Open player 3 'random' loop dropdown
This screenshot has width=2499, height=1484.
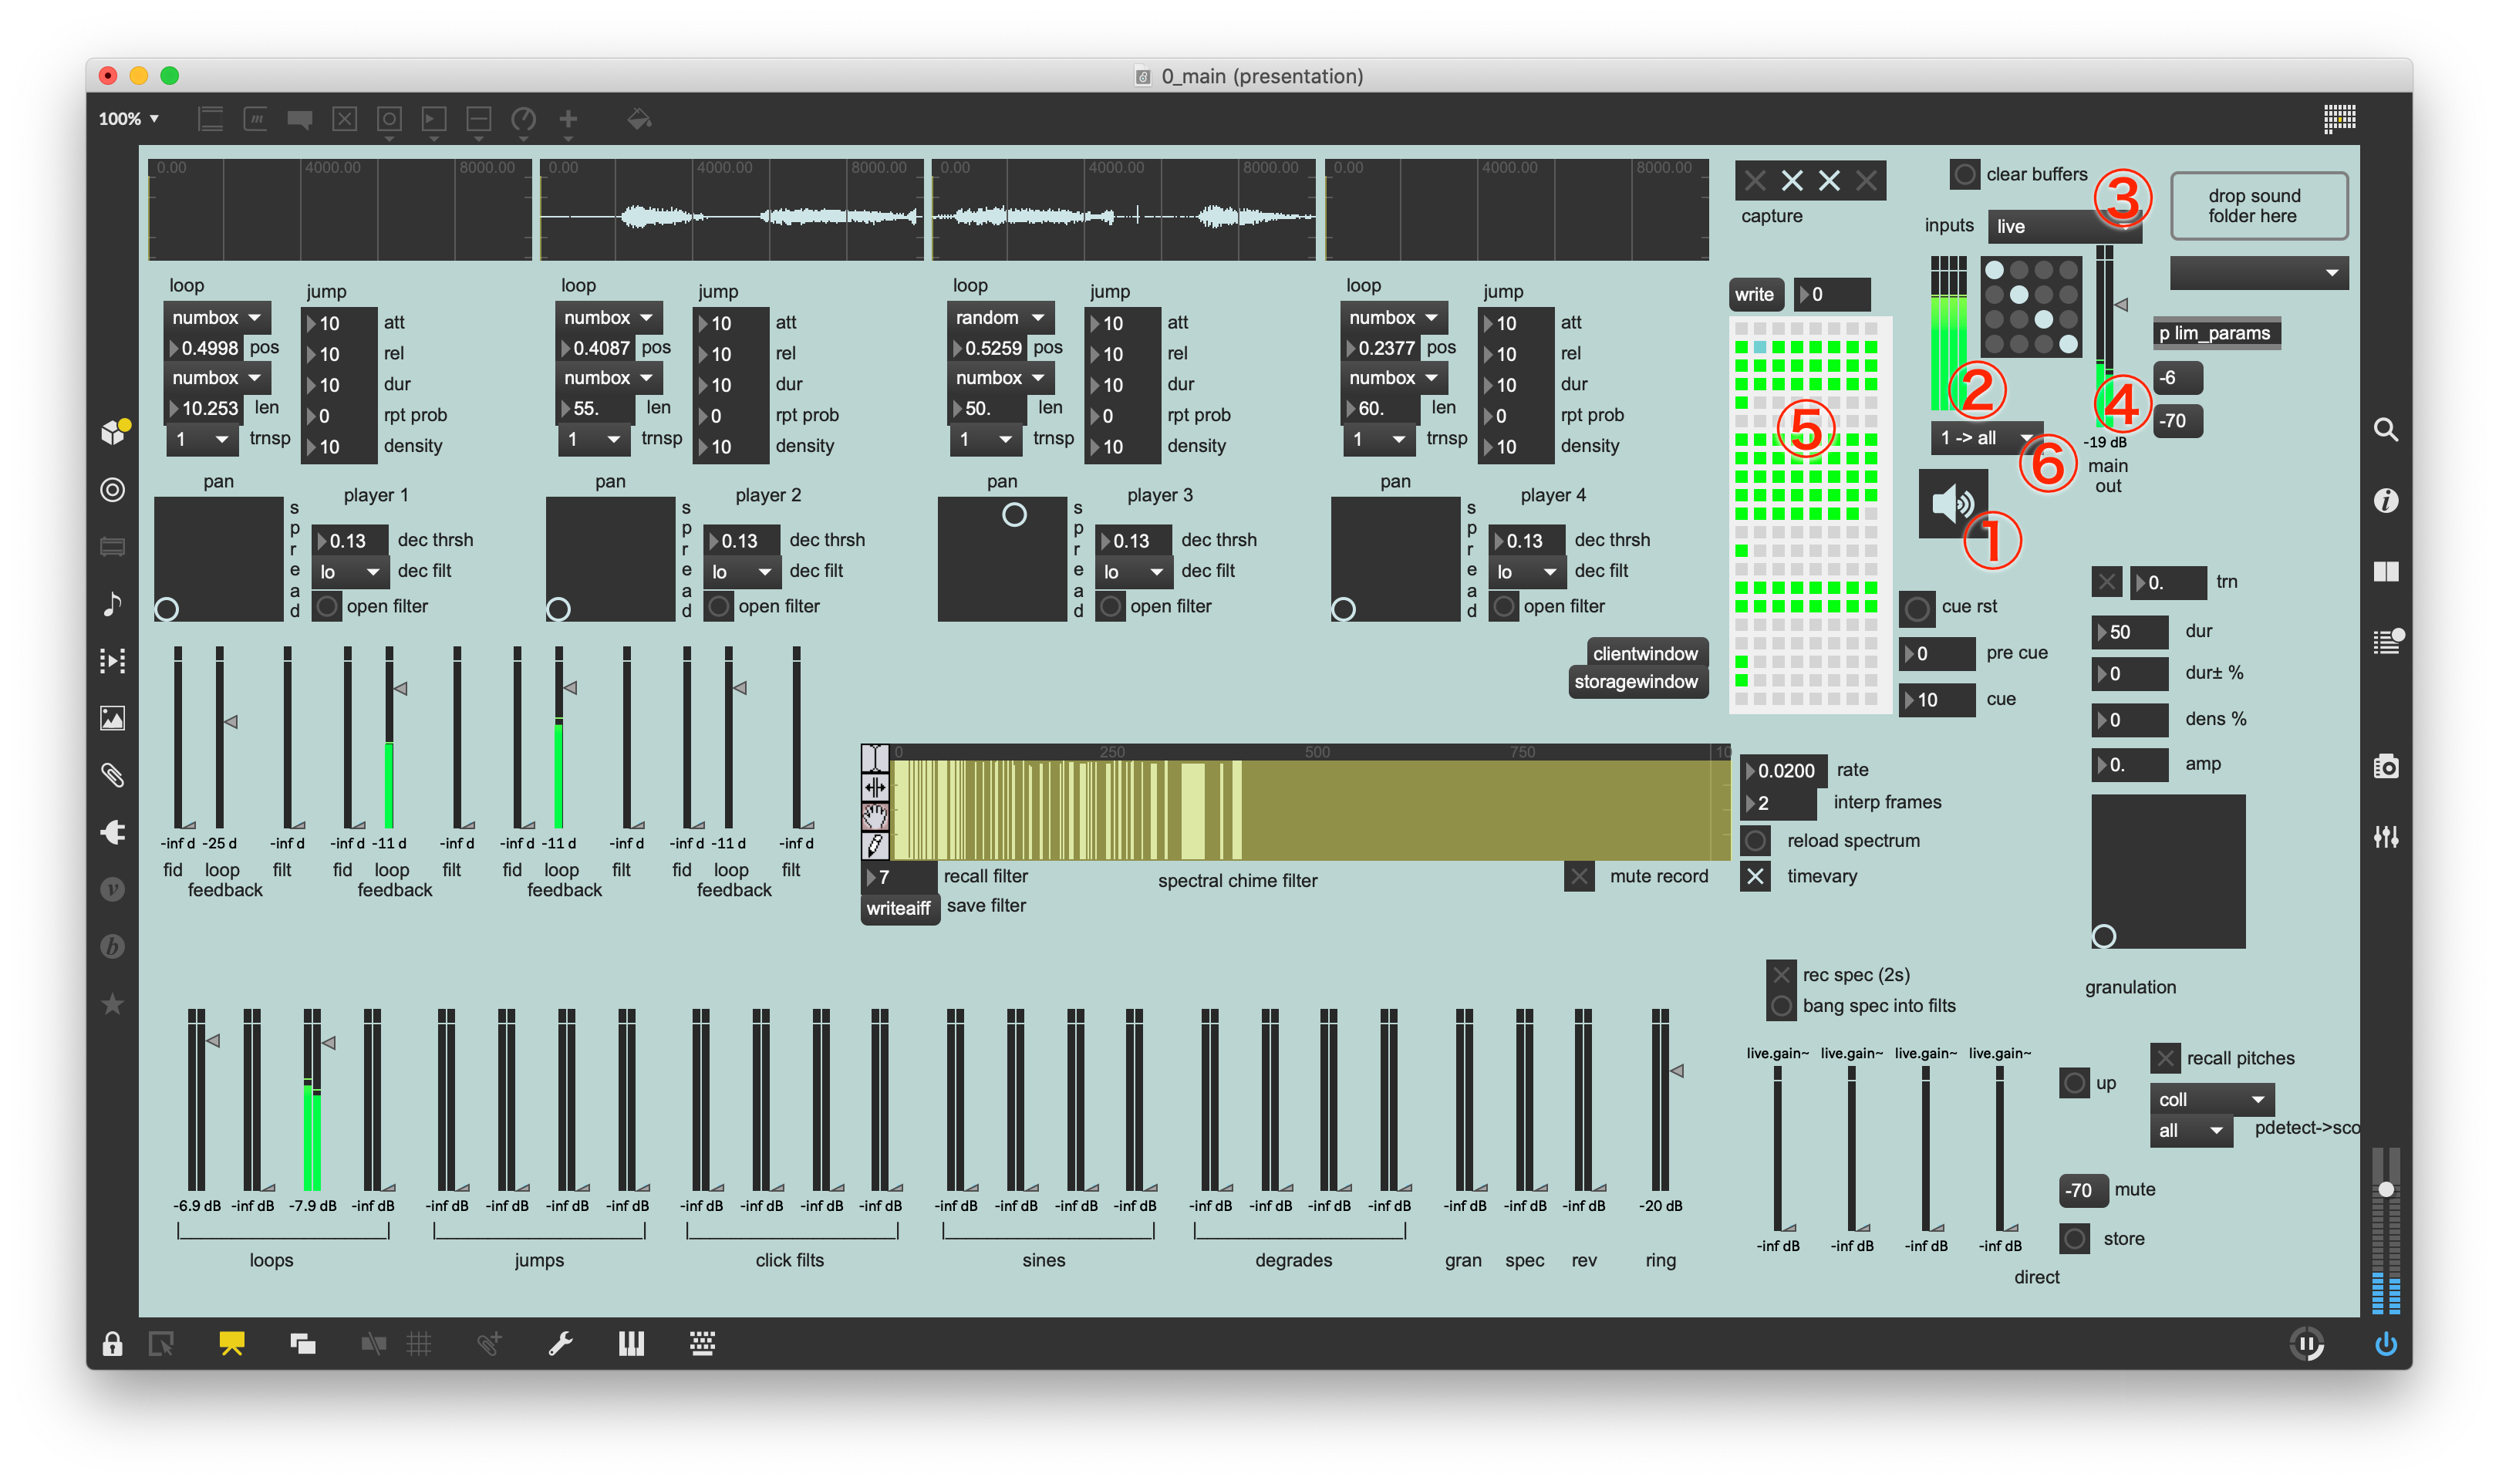[999, 318]
